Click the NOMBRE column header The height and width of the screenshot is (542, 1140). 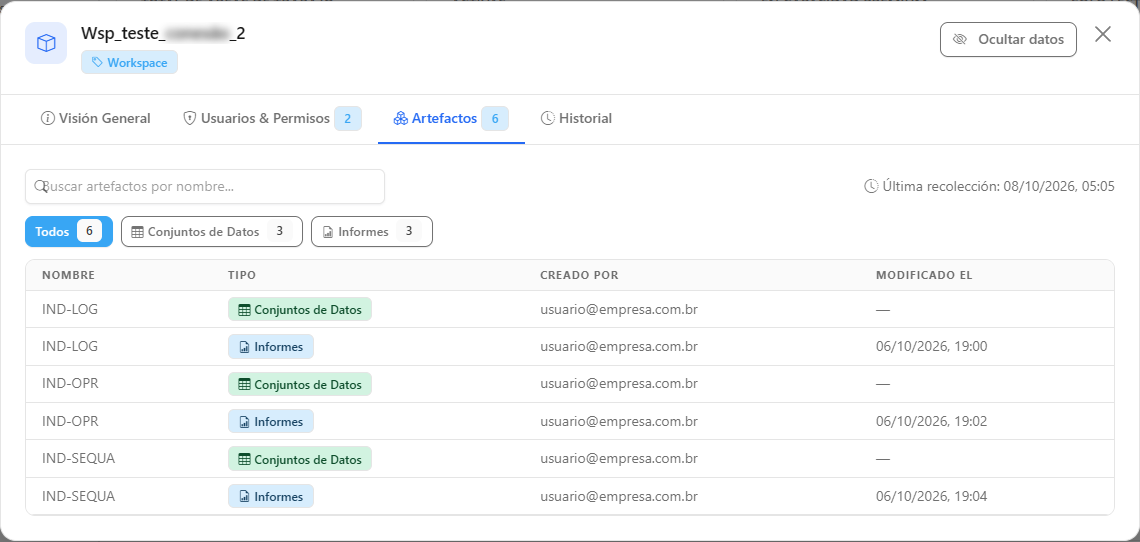click(68, 275)
